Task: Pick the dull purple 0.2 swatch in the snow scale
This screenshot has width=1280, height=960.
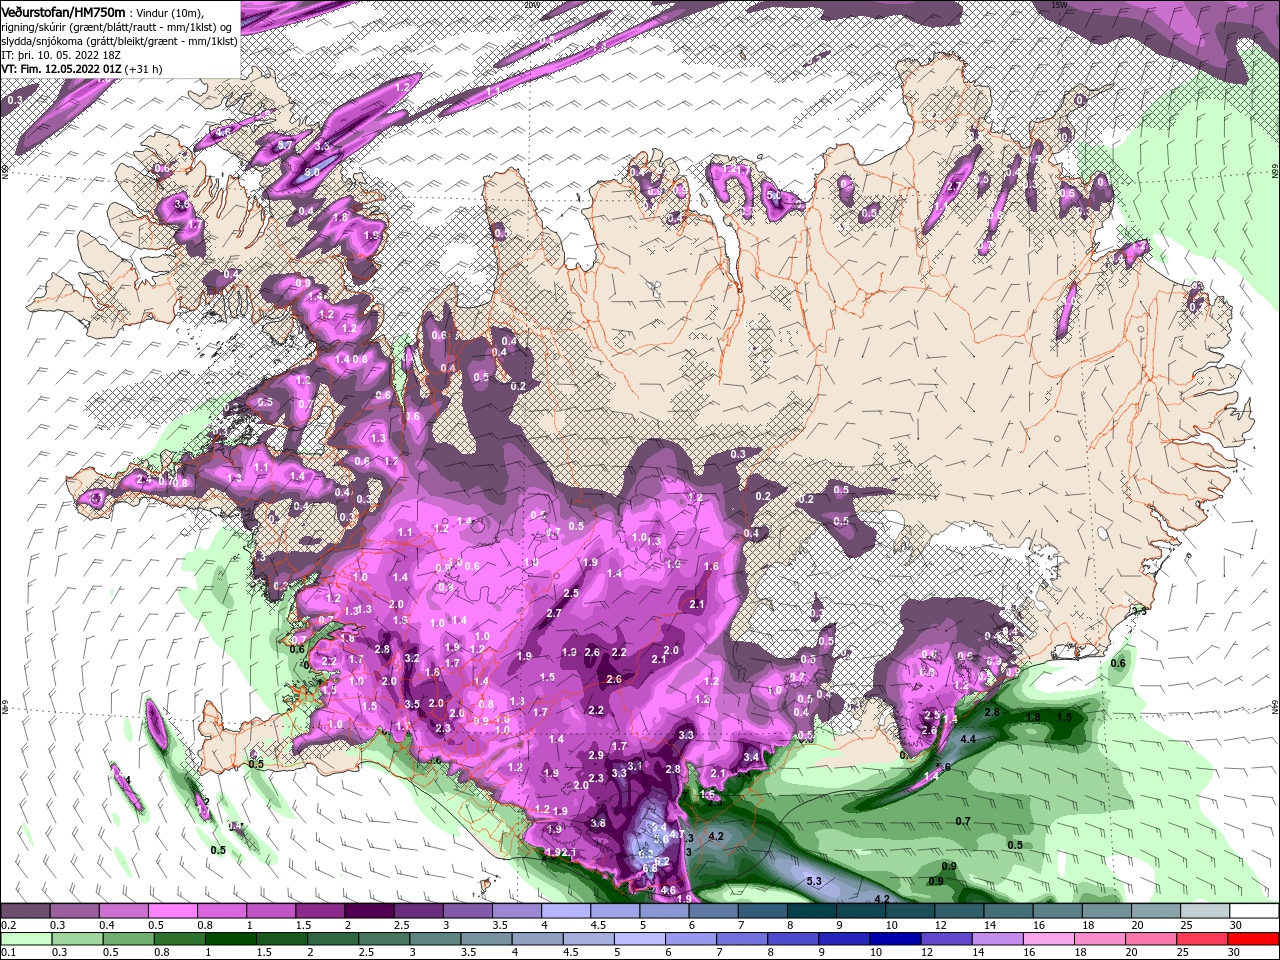Action: [x=25, y=911]
